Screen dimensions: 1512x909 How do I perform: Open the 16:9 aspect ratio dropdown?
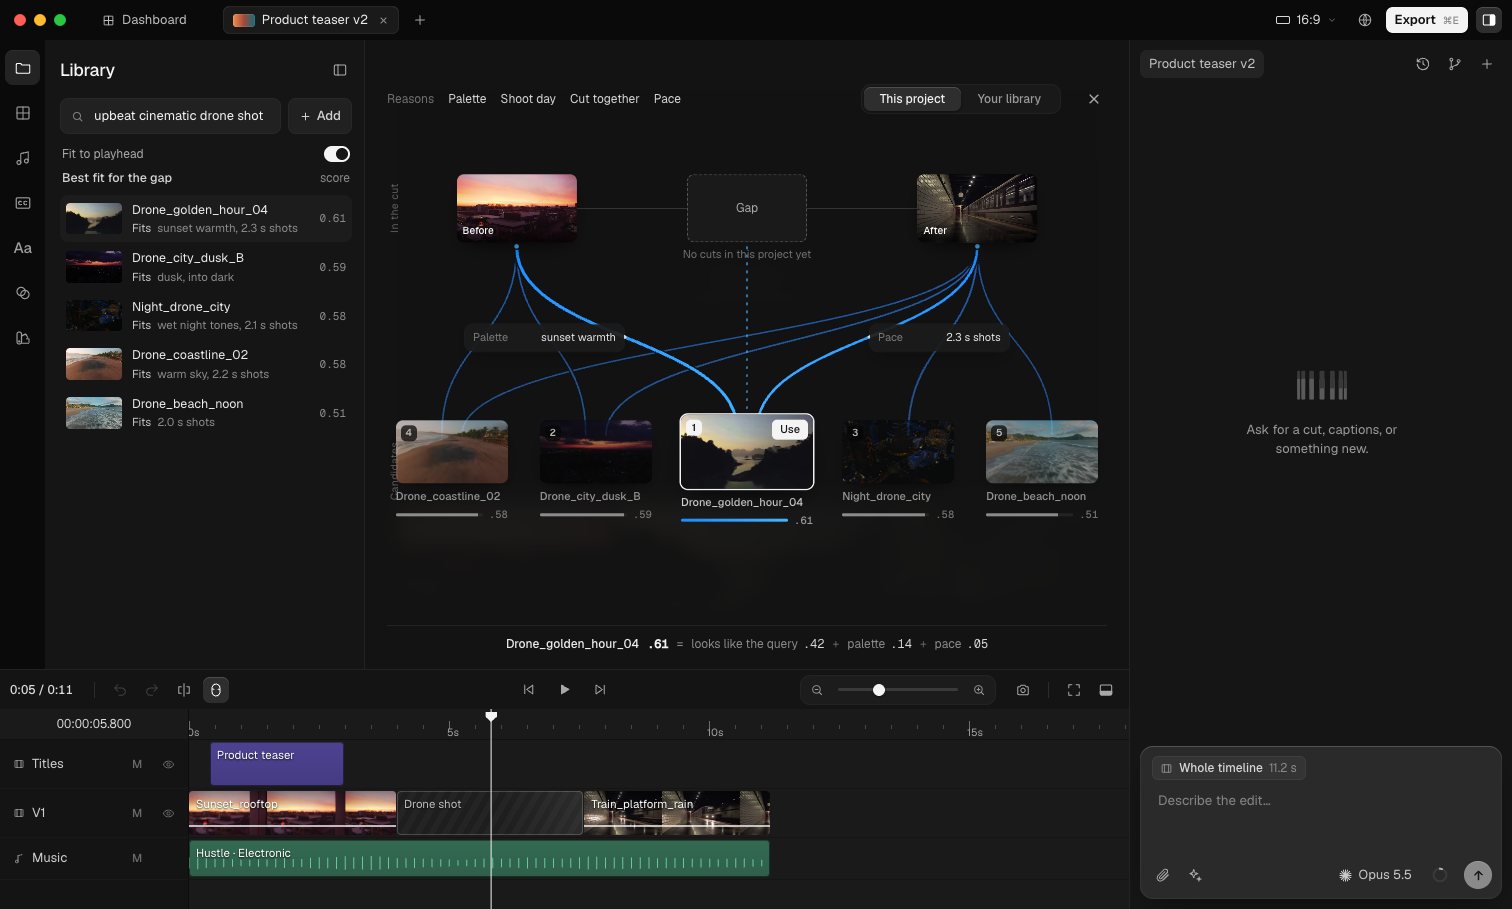click(1306, 20)
